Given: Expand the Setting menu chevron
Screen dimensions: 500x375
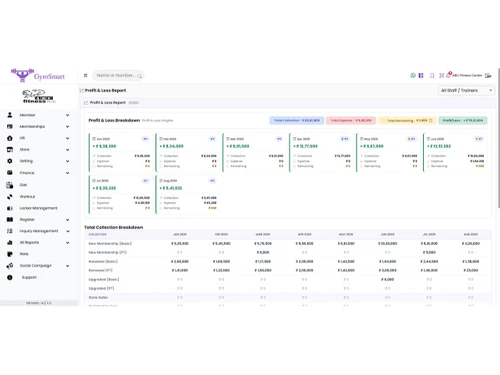Looking at the screenshot, I should [67, 161].
